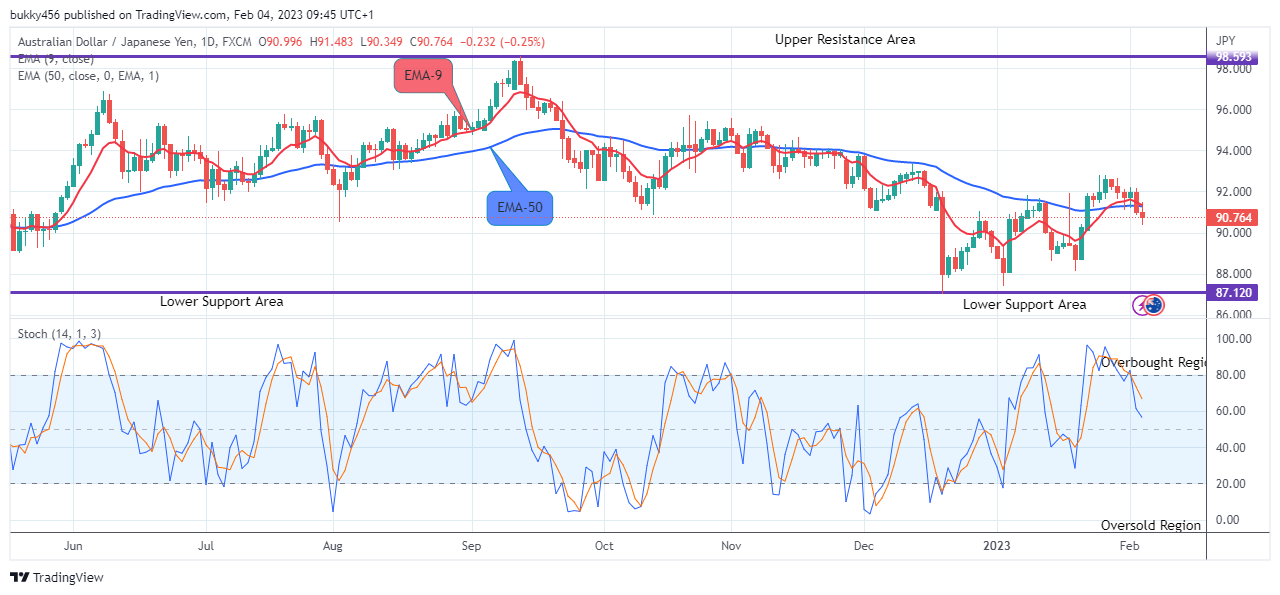
Task: Open the EMA (50, close, 0, EMA, 1) legend
Action: pyautogui.click(x=88, y=76)
